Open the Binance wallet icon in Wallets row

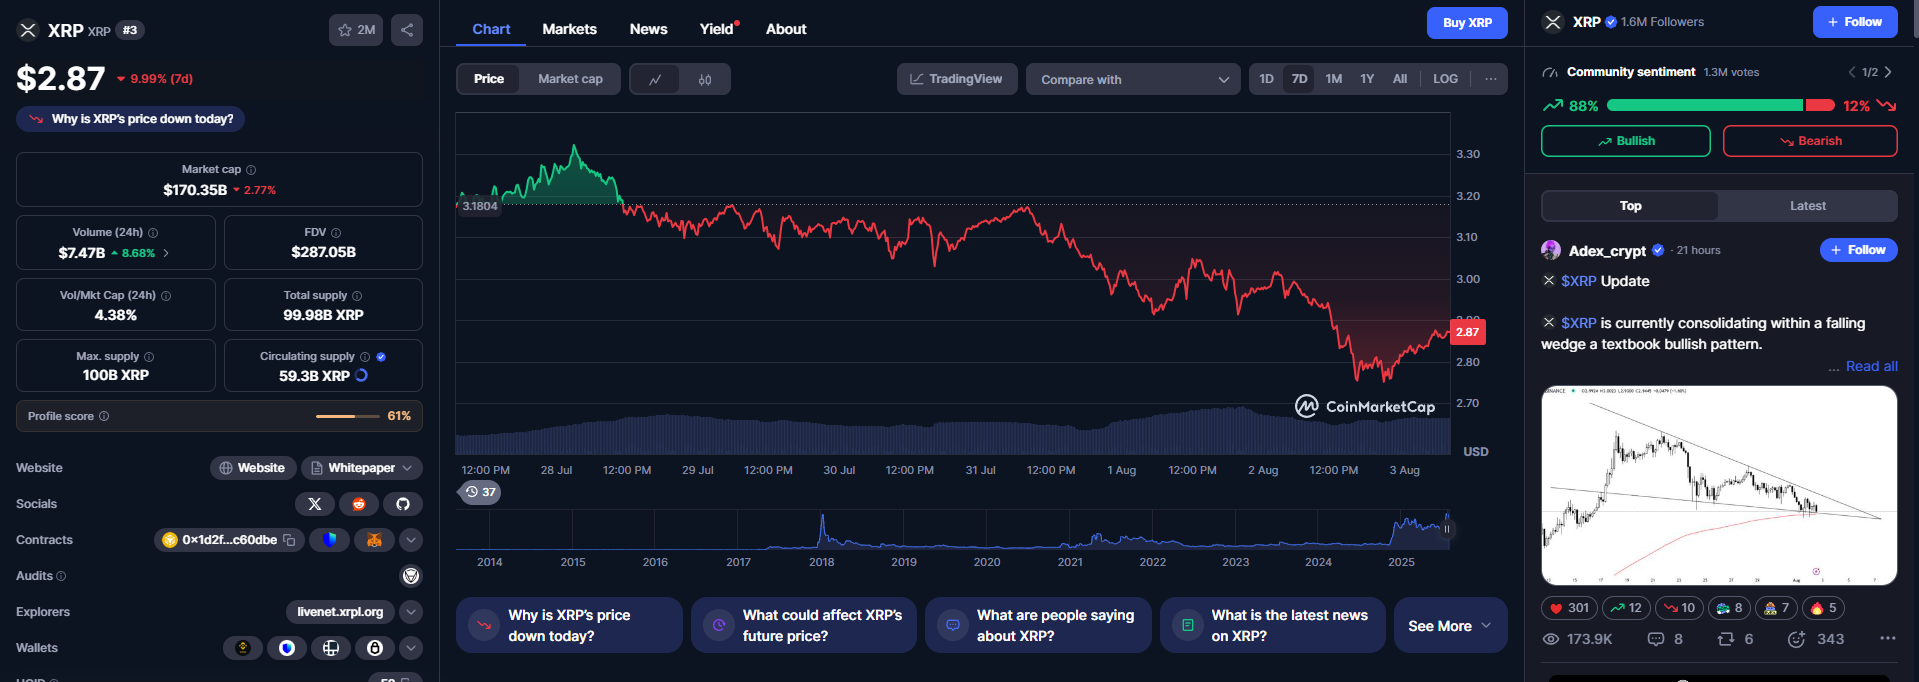243,648
